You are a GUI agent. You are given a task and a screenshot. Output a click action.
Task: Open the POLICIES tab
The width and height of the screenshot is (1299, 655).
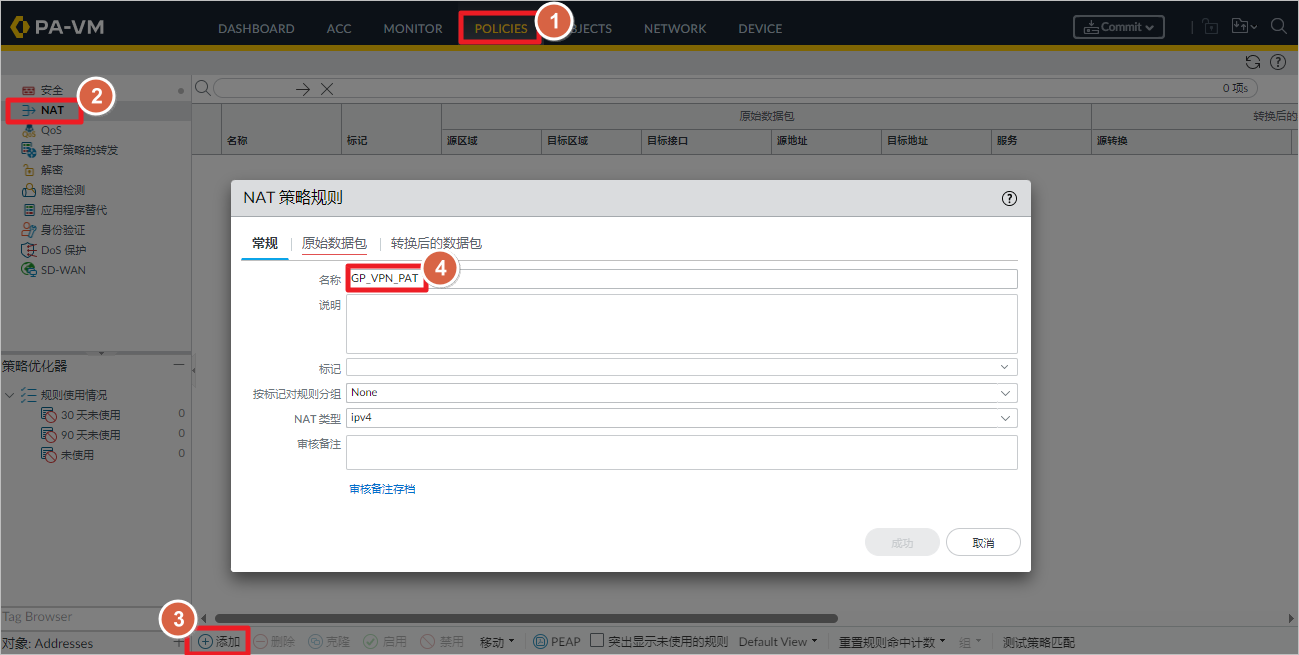coord(501,28)
